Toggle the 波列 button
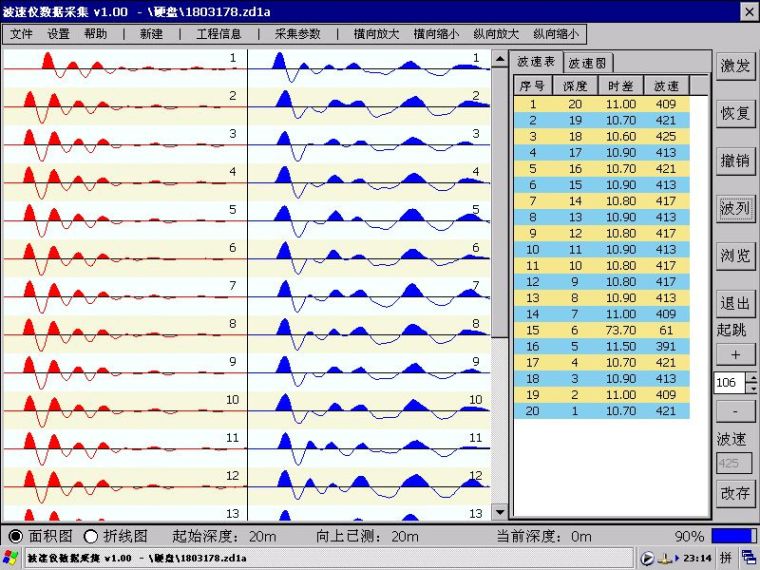Viewport: 760px width, 570px height. pyautogui.click(x=735, y=208)
